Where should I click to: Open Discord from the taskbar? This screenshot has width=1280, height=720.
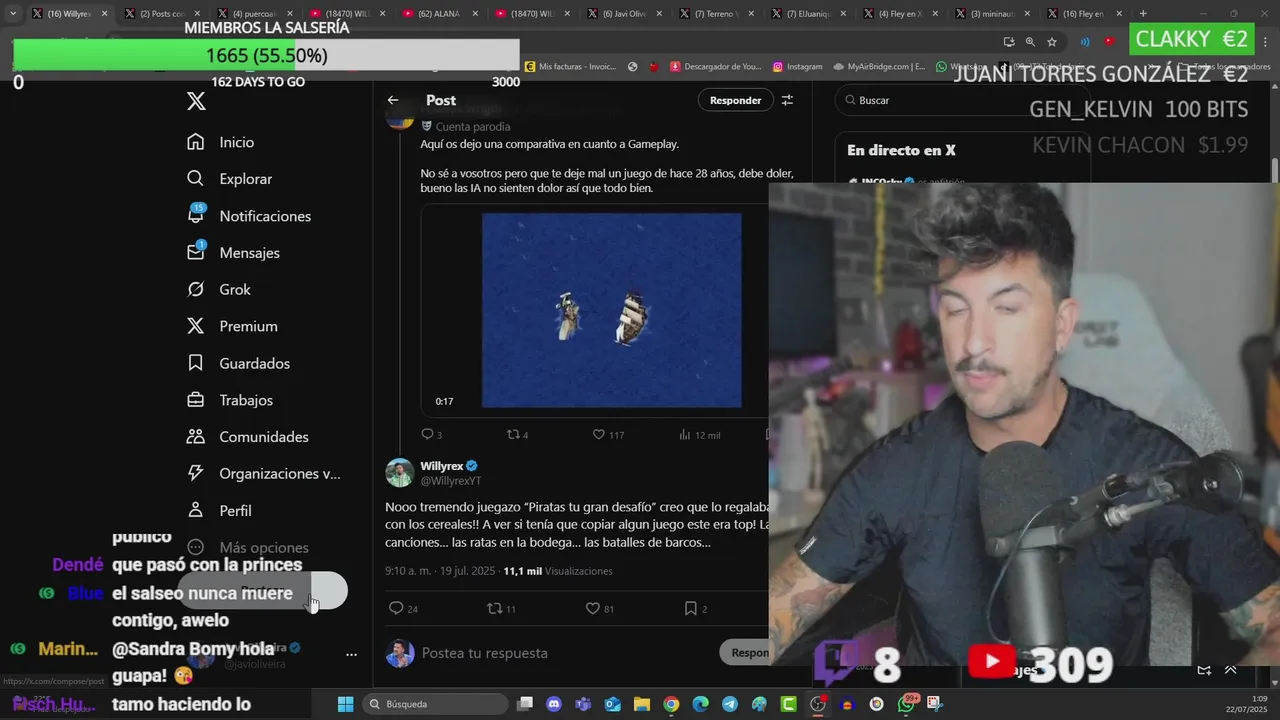tap(554, 704)
